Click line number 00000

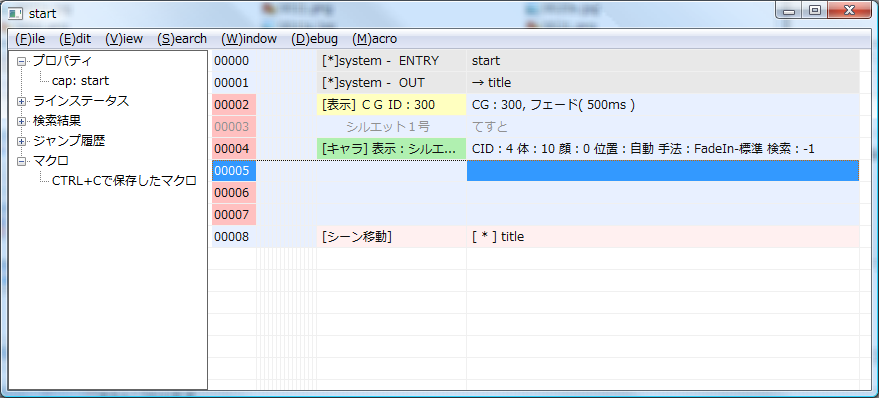234,61
